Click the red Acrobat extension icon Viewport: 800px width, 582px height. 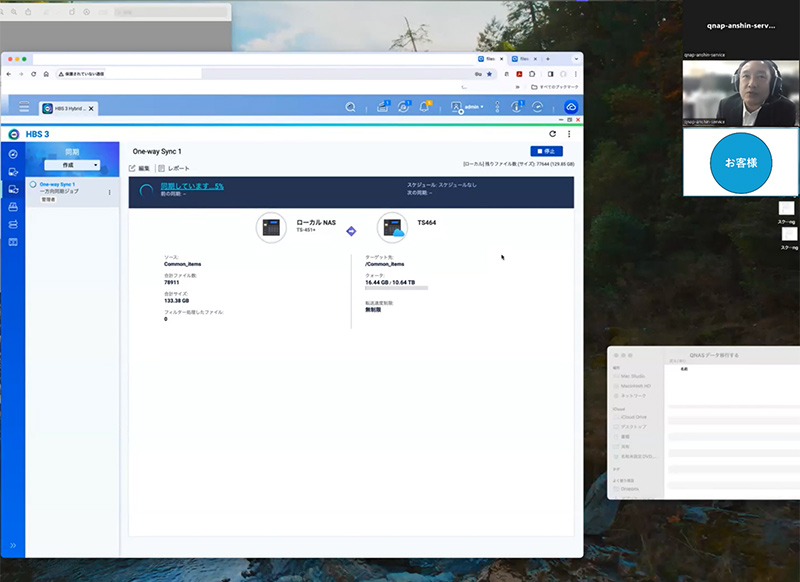(519, 74)
